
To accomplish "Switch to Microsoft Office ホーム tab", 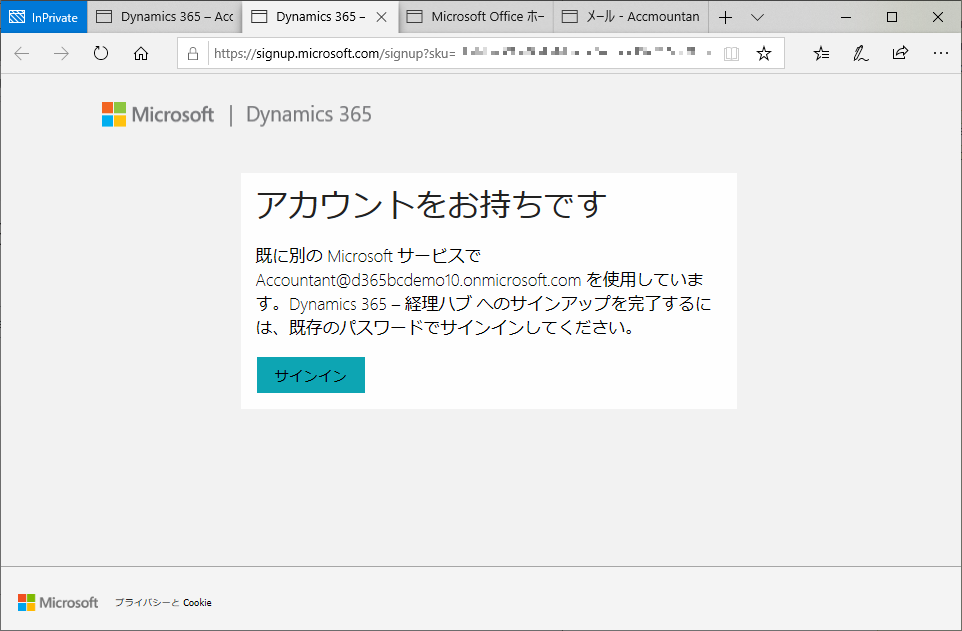I will (x=476, y=17).
